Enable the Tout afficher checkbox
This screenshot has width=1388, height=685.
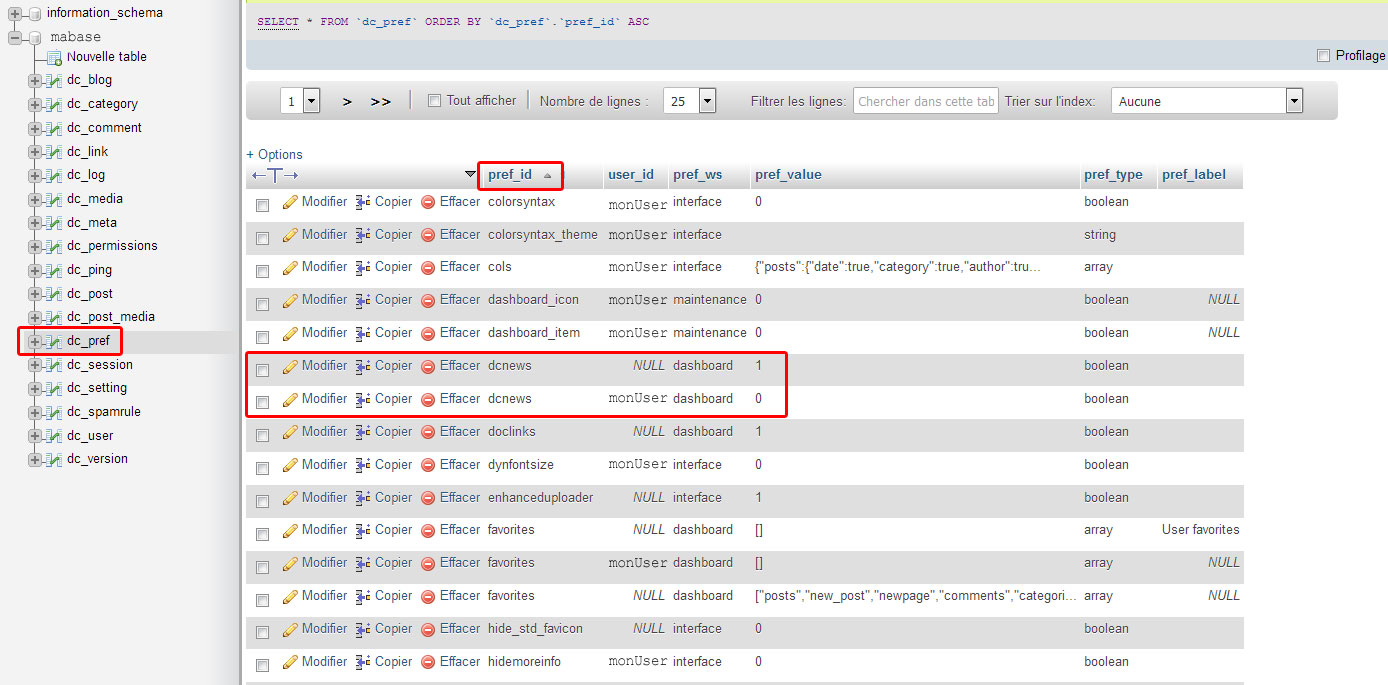[434, 101]
